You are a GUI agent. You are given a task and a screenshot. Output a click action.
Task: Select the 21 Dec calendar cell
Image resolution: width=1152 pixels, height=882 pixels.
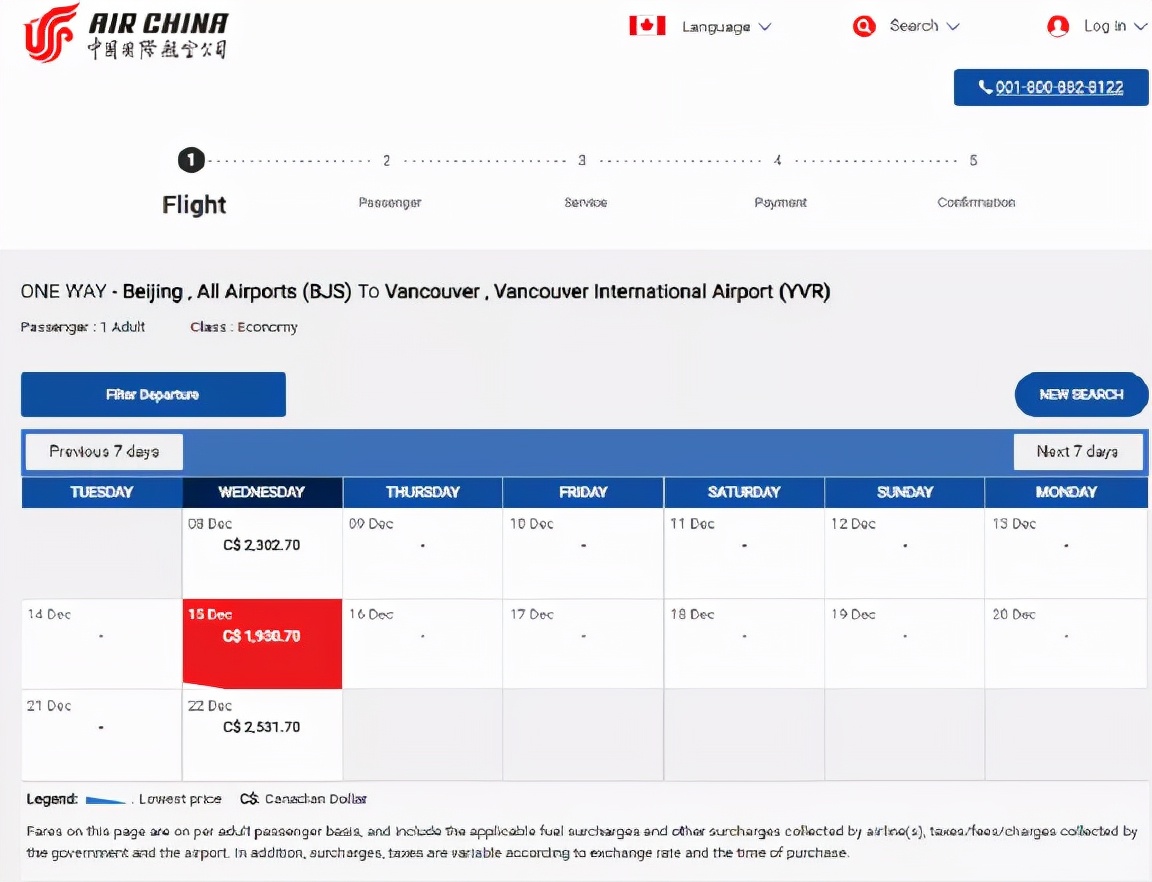tap(102, 734)
